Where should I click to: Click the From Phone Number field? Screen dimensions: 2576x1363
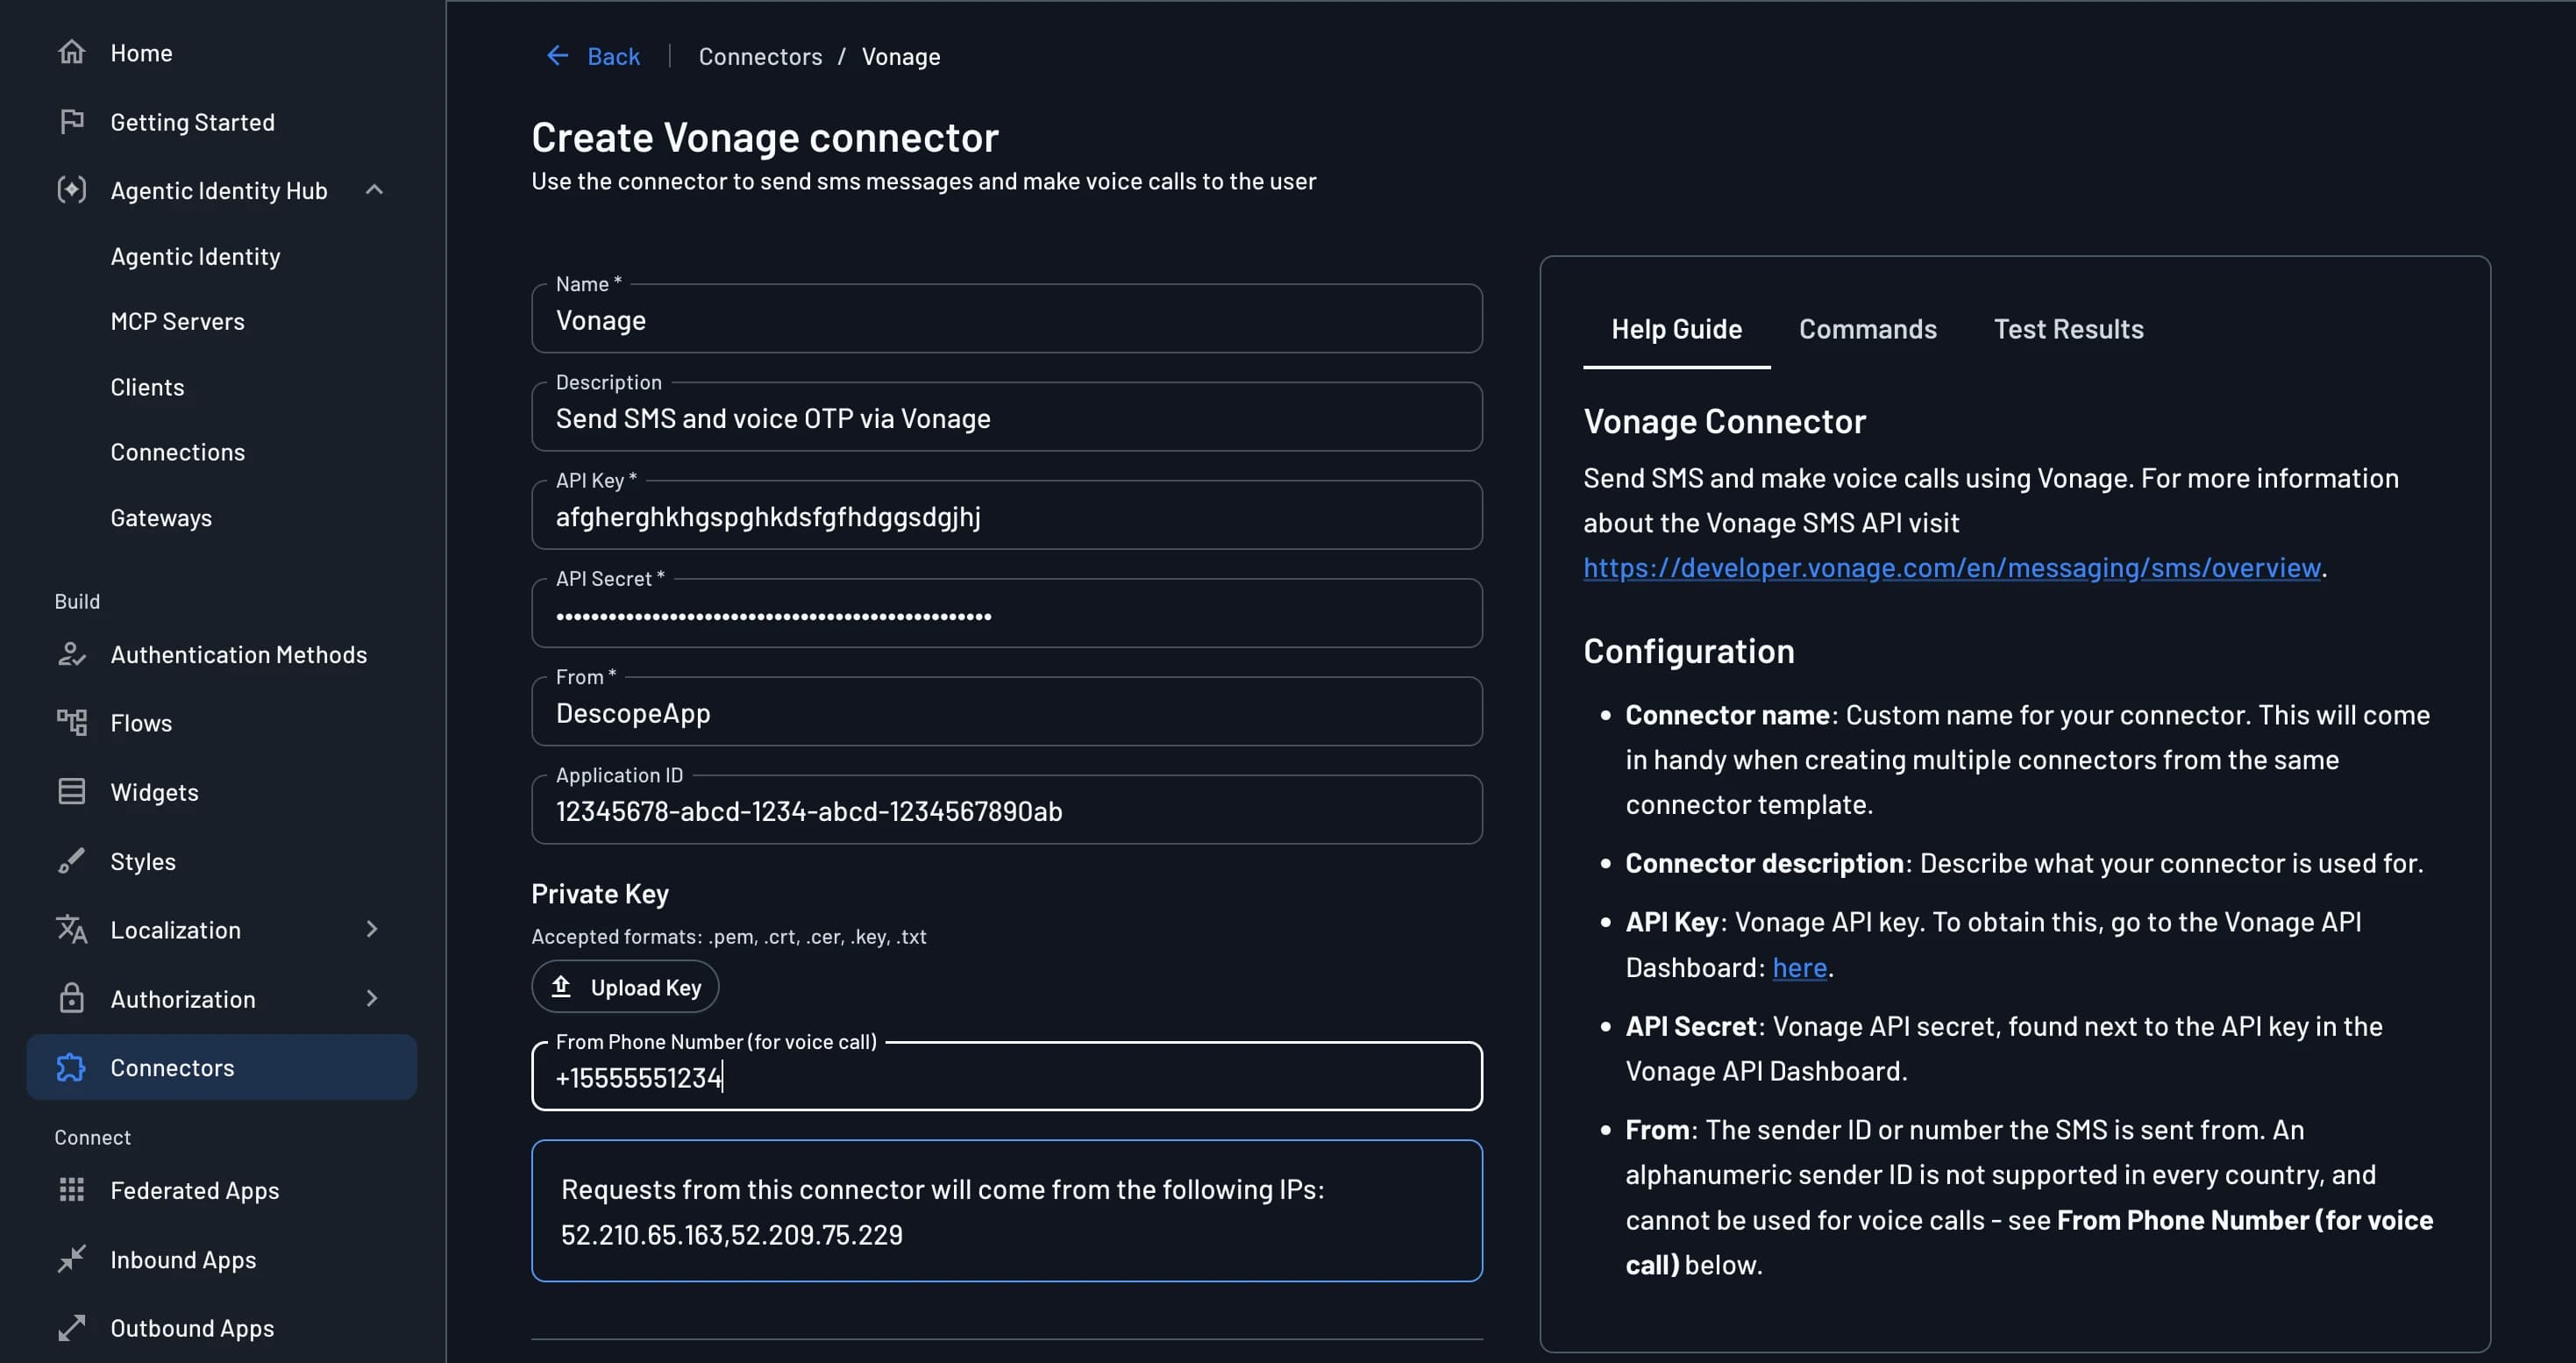[1006, 1076]
